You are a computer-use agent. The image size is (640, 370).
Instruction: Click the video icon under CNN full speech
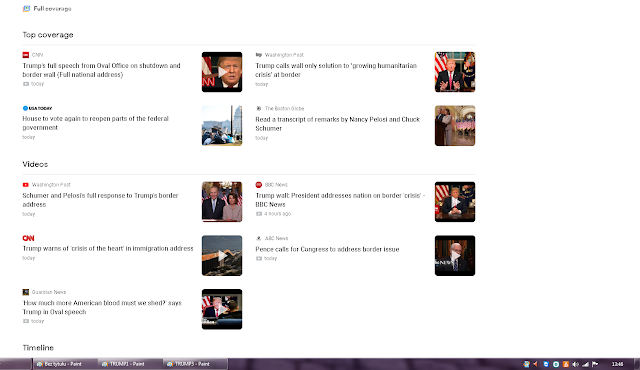(x=26, y=84)
